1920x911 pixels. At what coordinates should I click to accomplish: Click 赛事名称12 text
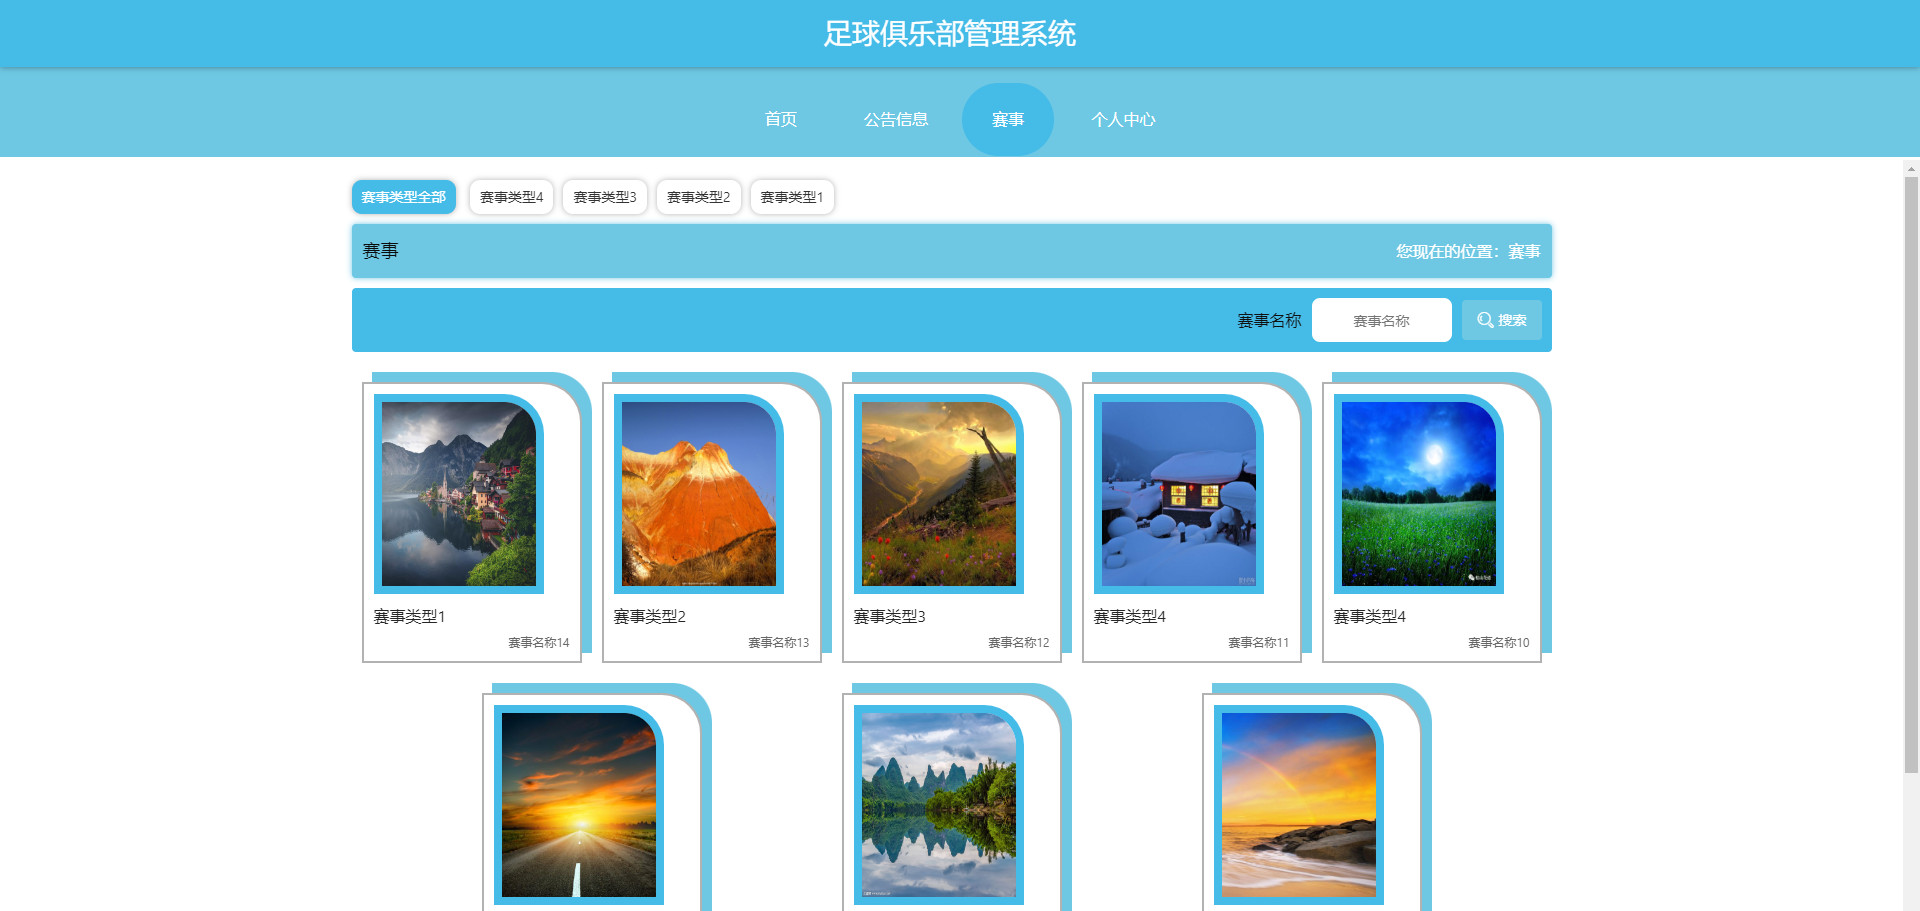1019,643
